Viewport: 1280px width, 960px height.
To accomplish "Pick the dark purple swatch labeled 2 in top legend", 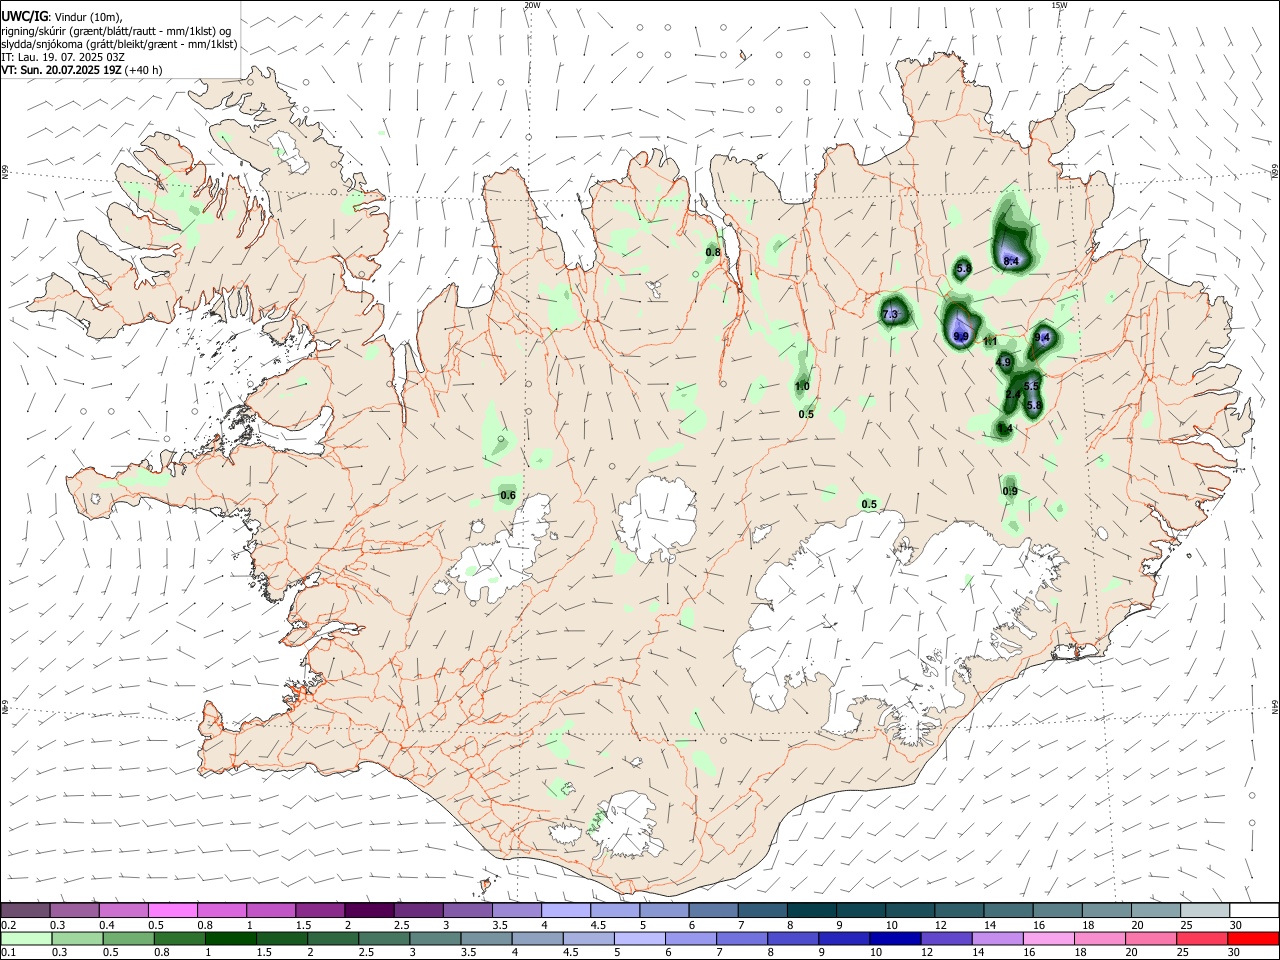I will [369, 910].
